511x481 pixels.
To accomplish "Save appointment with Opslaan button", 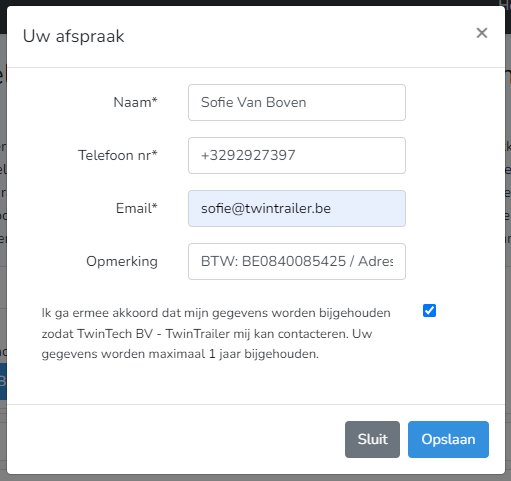I will [x=448, y=439].
